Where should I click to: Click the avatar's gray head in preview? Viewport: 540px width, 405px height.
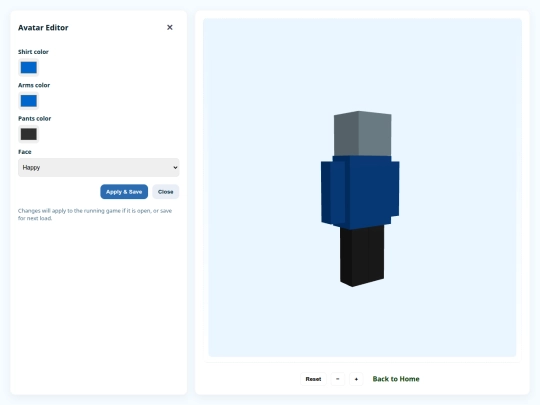coord(362,134)
